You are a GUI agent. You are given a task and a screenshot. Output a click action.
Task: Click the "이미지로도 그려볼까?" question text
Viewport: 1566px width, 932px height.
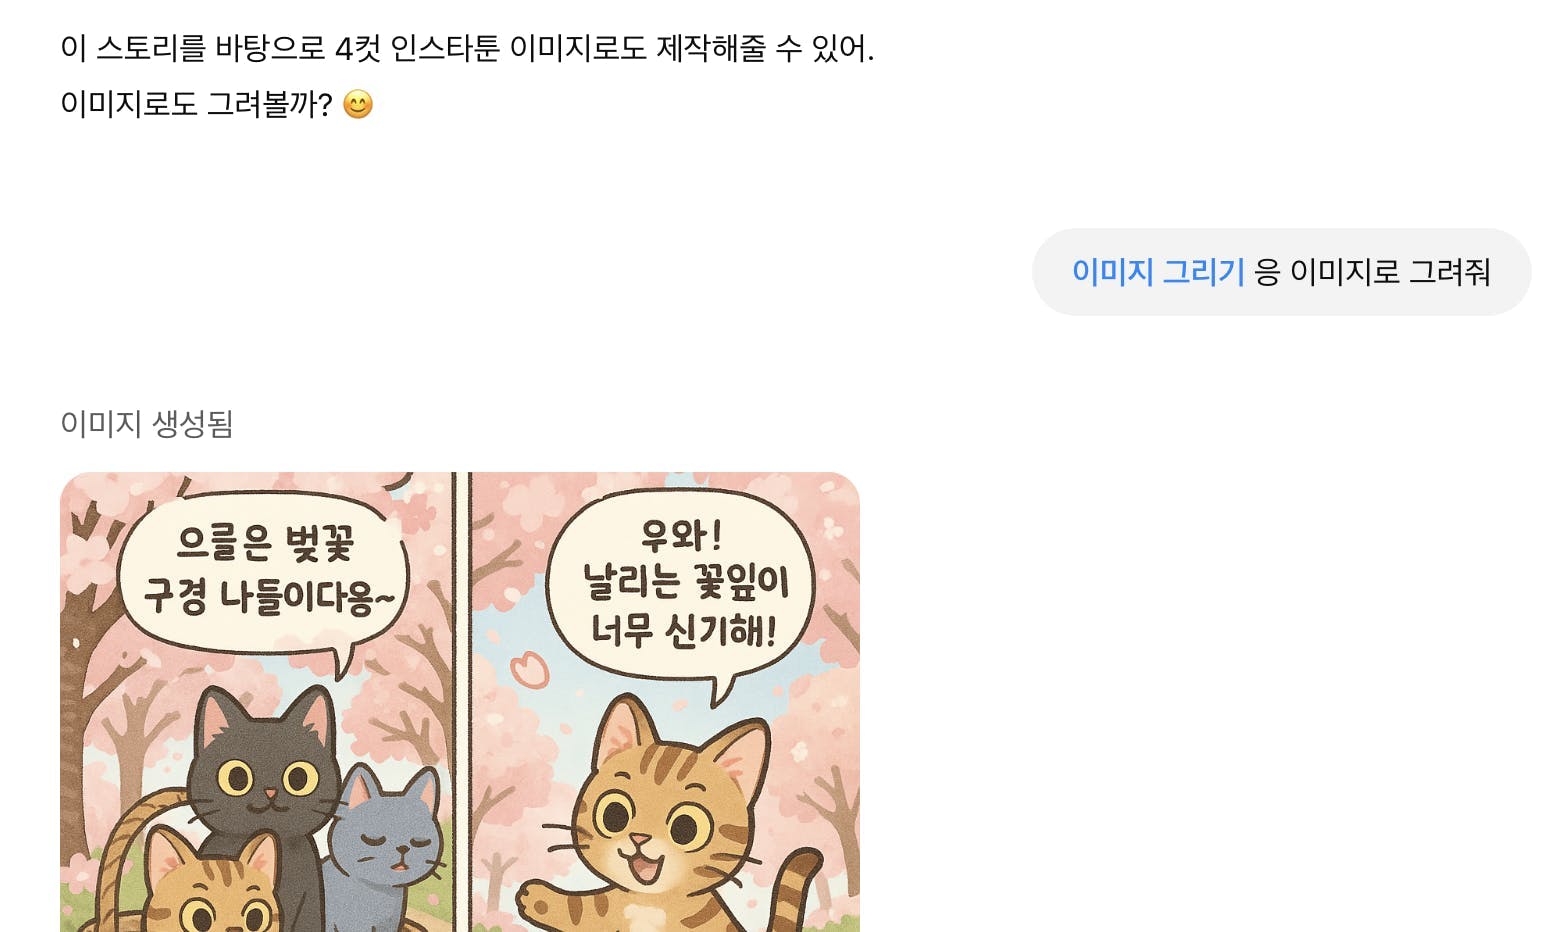tap(196, 104)
